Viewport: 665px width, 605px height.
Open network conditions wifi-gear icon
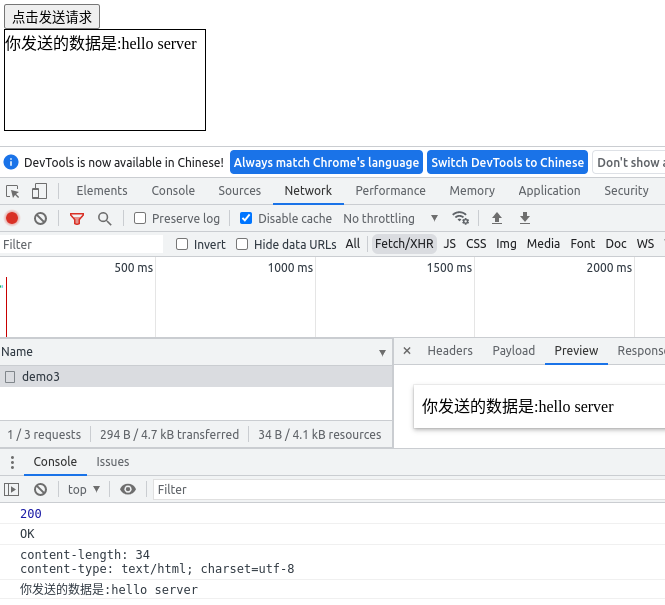(x=461, y=218)
